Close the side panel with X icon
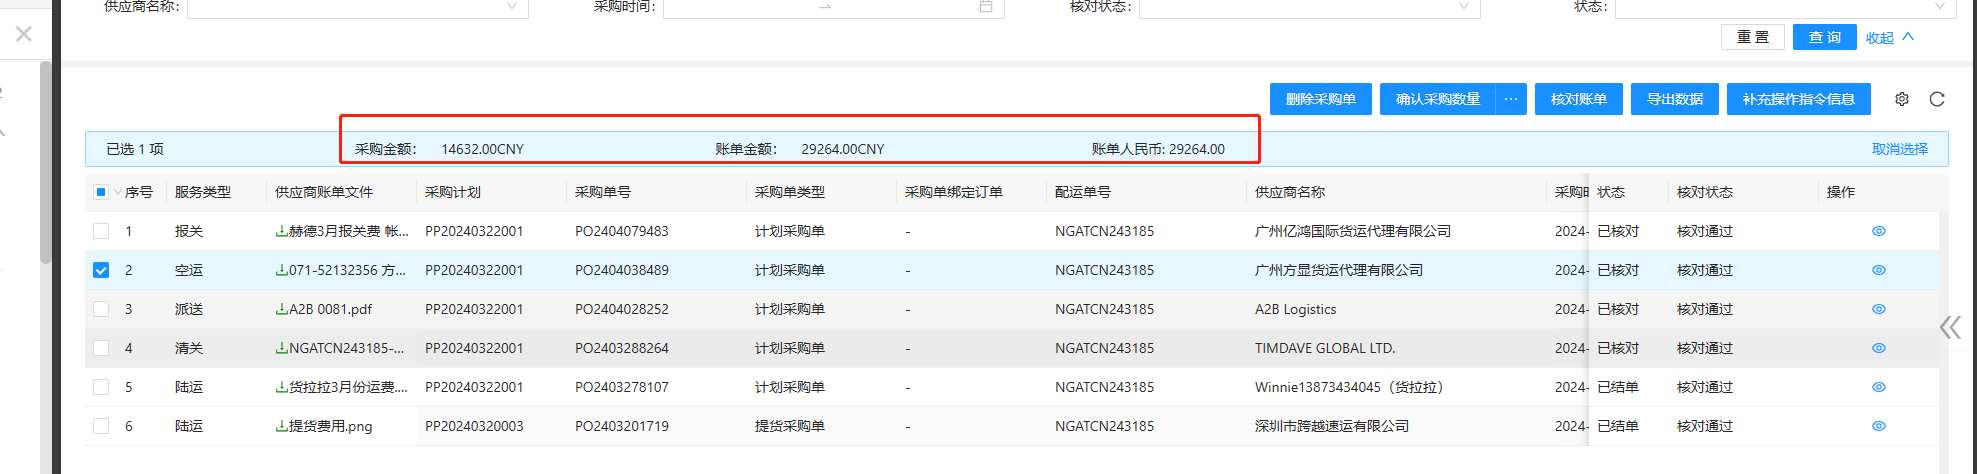 point(24,34)
